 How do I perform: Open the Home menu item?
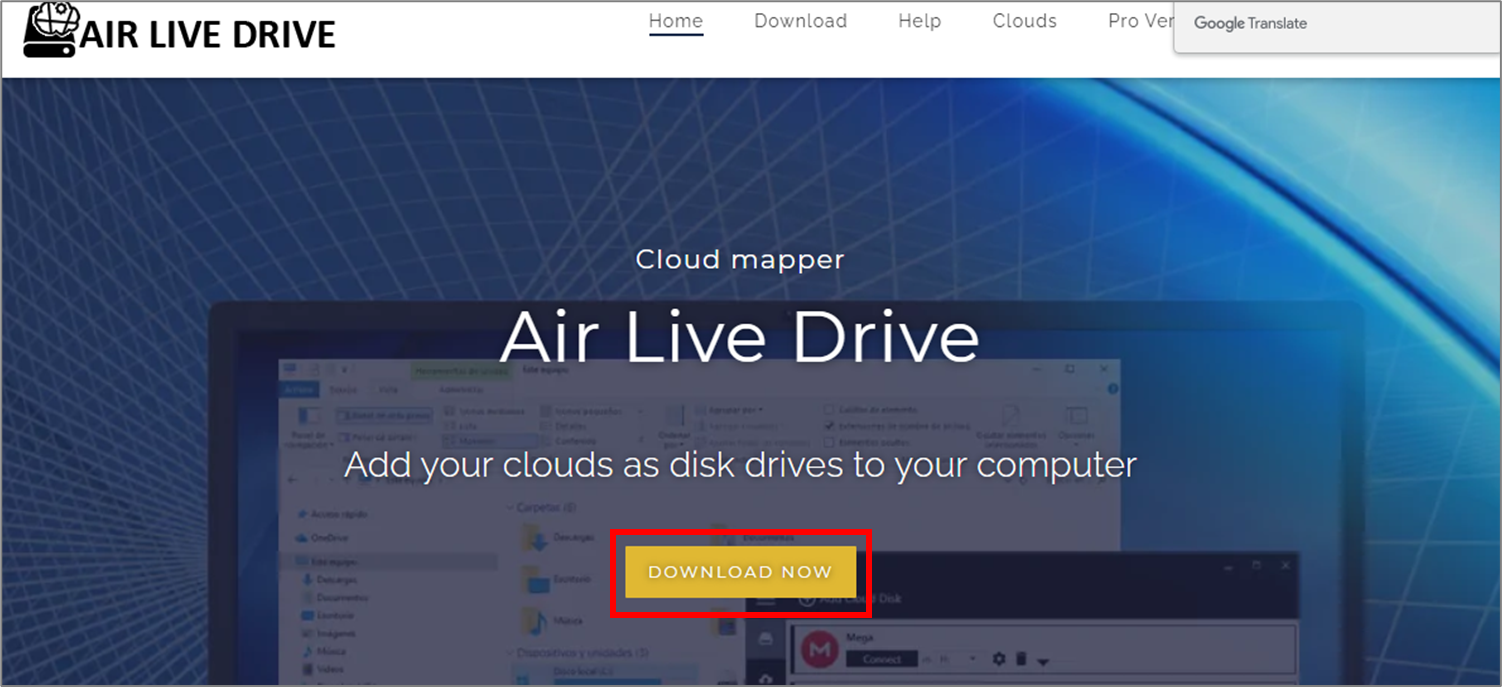pyautogui.click(x=676, y=21)
